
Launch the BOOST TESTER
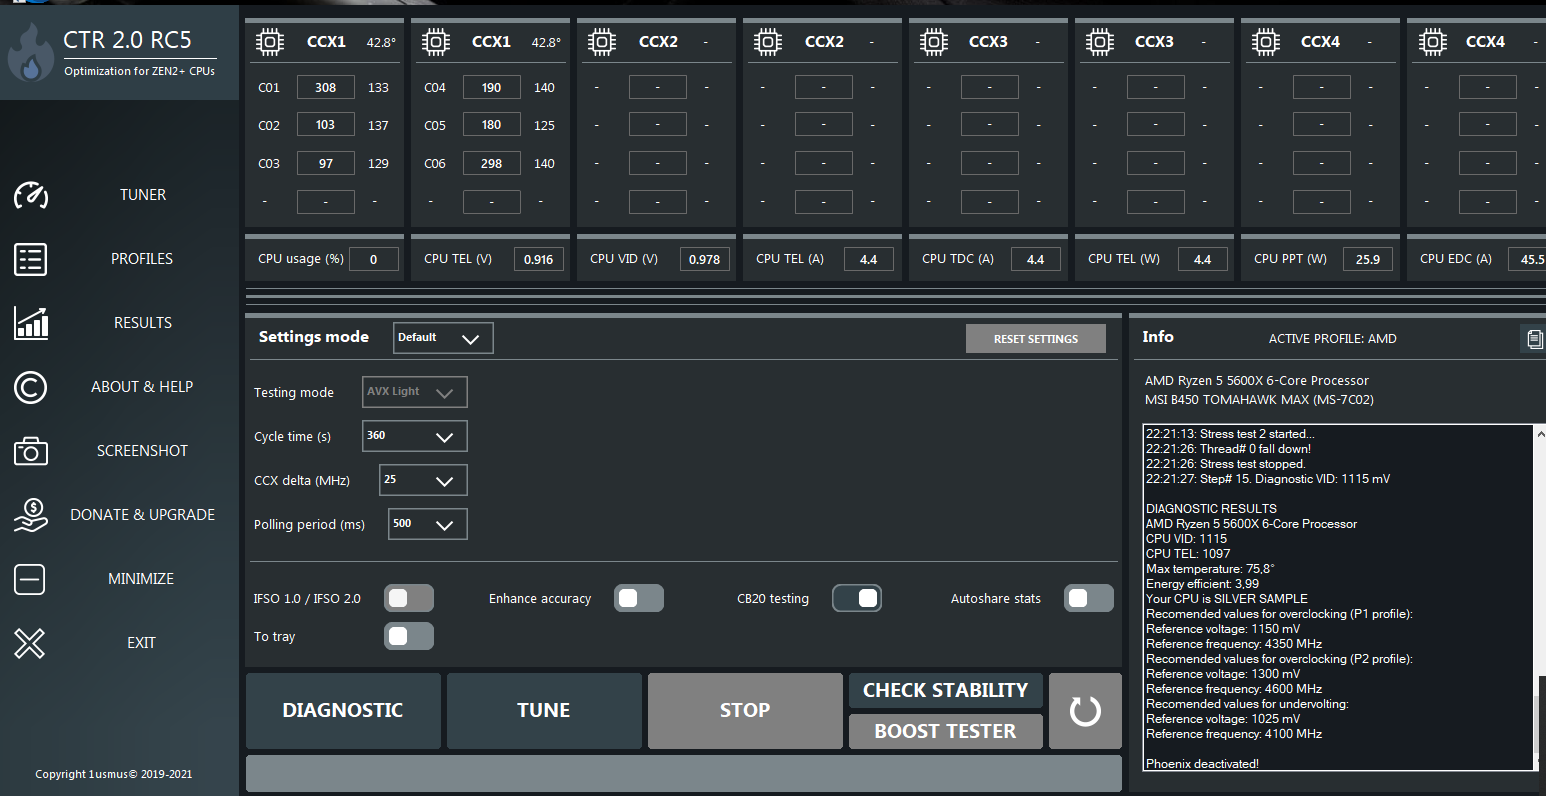[945, 731]
